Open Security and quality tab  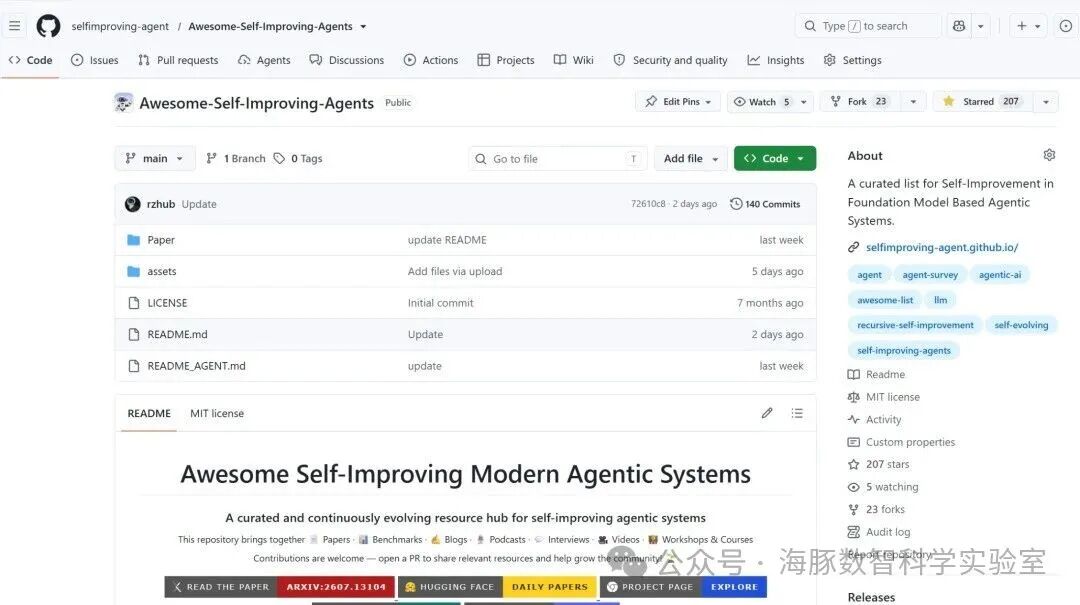pos(670,60)
